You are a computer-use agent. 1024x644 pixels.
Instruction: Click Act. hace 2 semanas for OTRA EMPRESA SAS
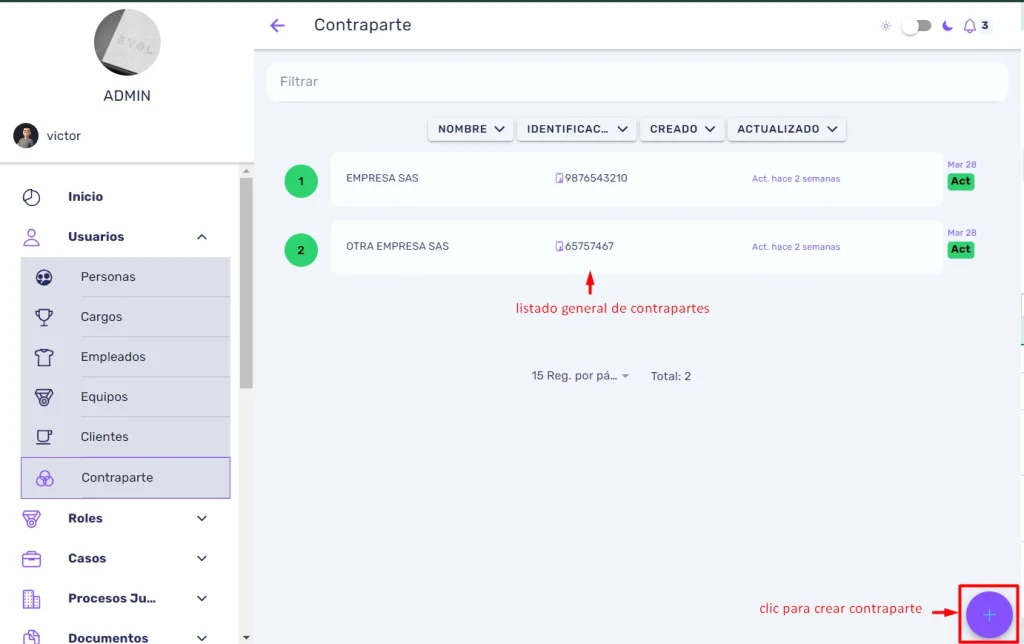pos(795,247)
